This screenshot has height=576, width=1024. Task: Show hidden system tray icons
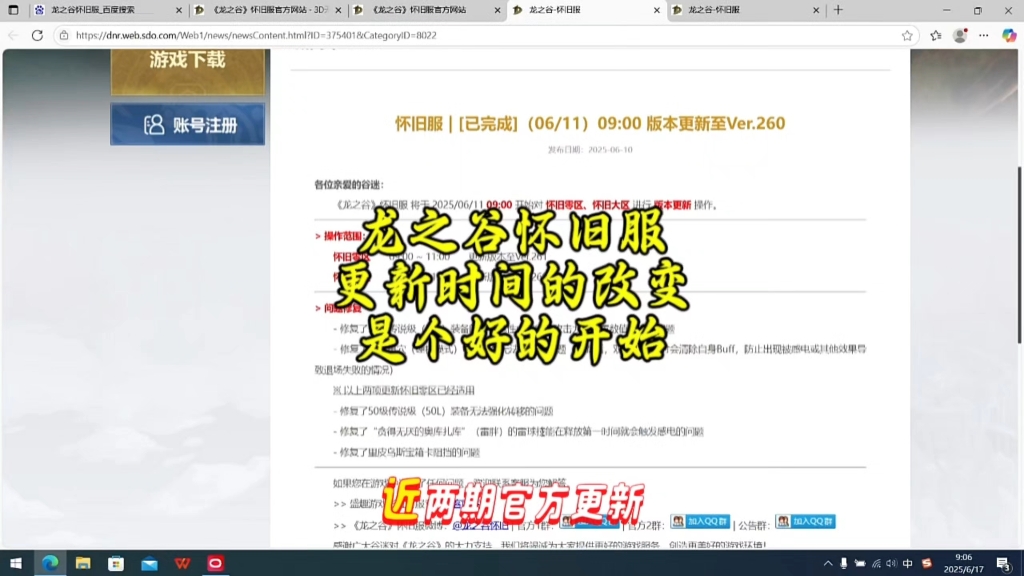(828, 563)
